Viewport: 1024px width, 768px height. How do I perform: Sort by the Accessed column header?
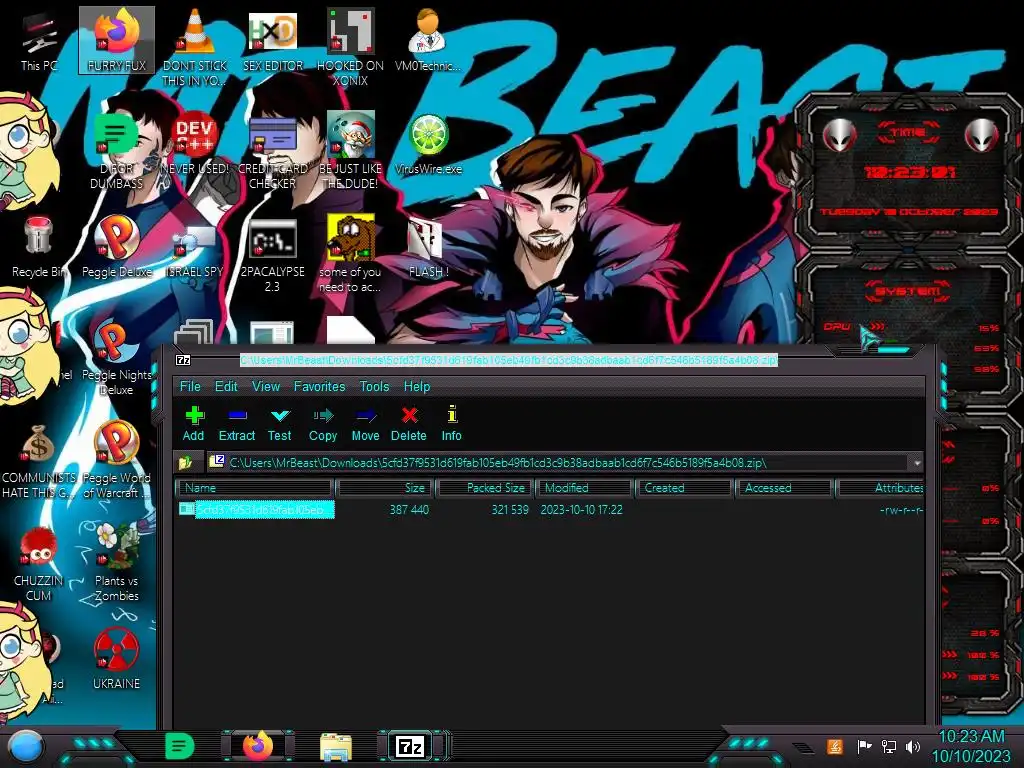[784, 488]
